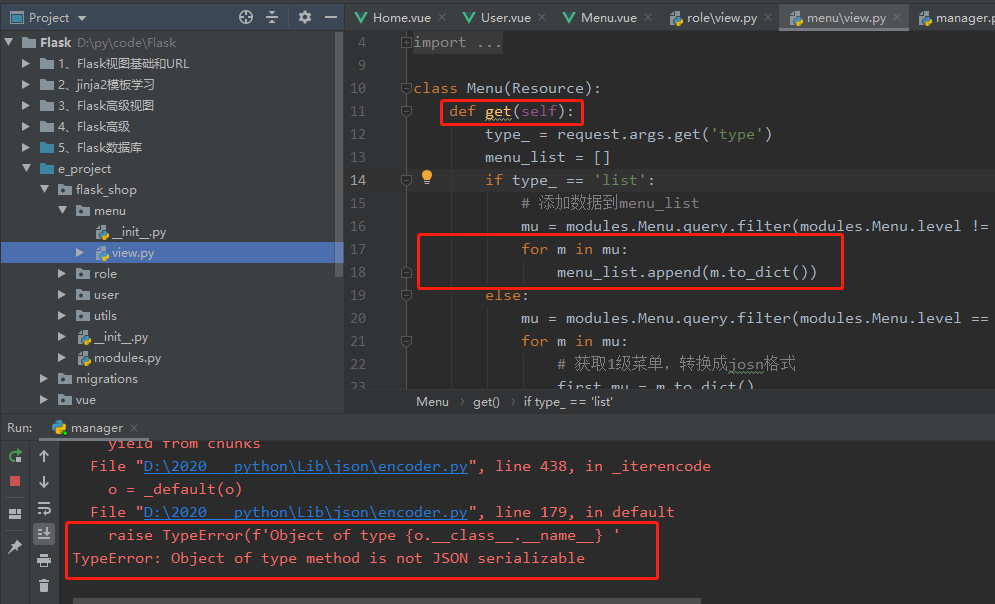The width and height of the screenshot is (995, 604).
Task: Click the print icon in Run panel
Action: (44, 560)
